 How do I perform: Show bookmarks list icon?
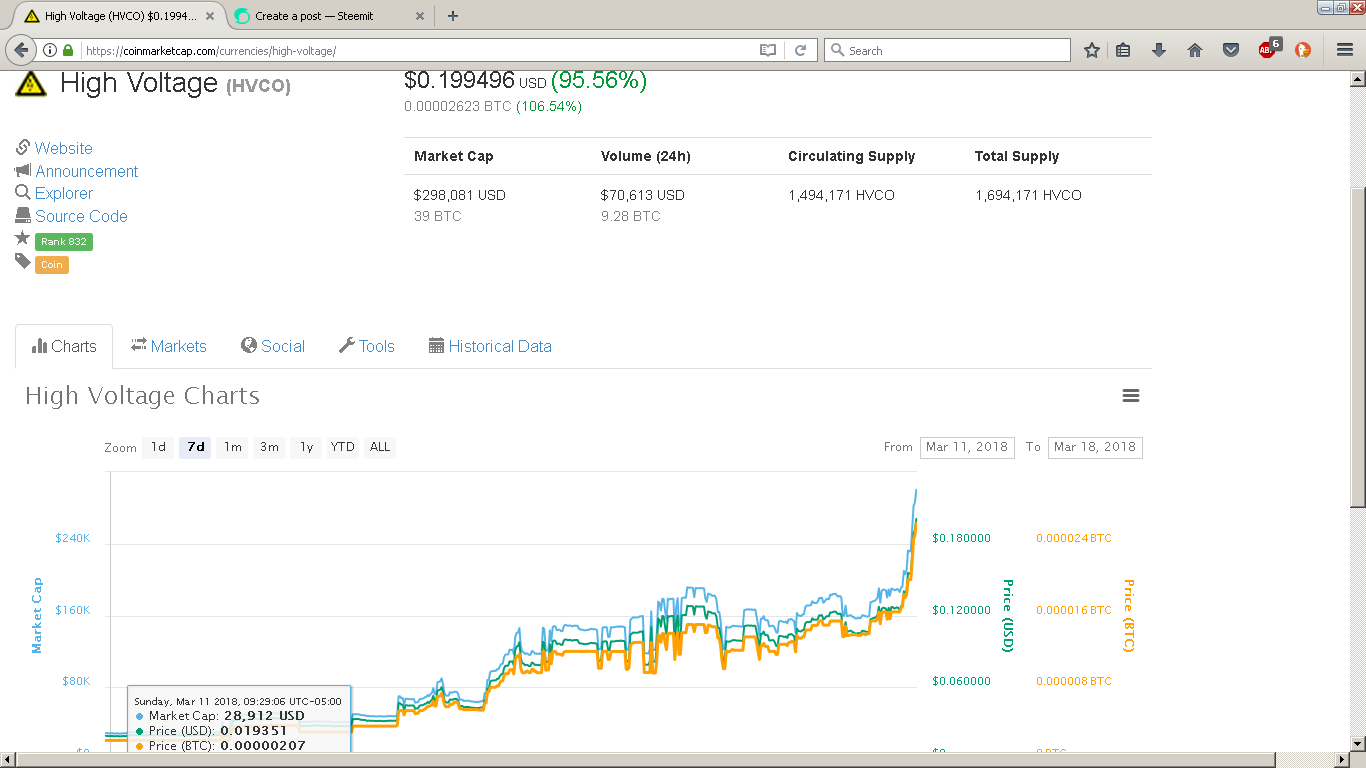point(1124,50)
